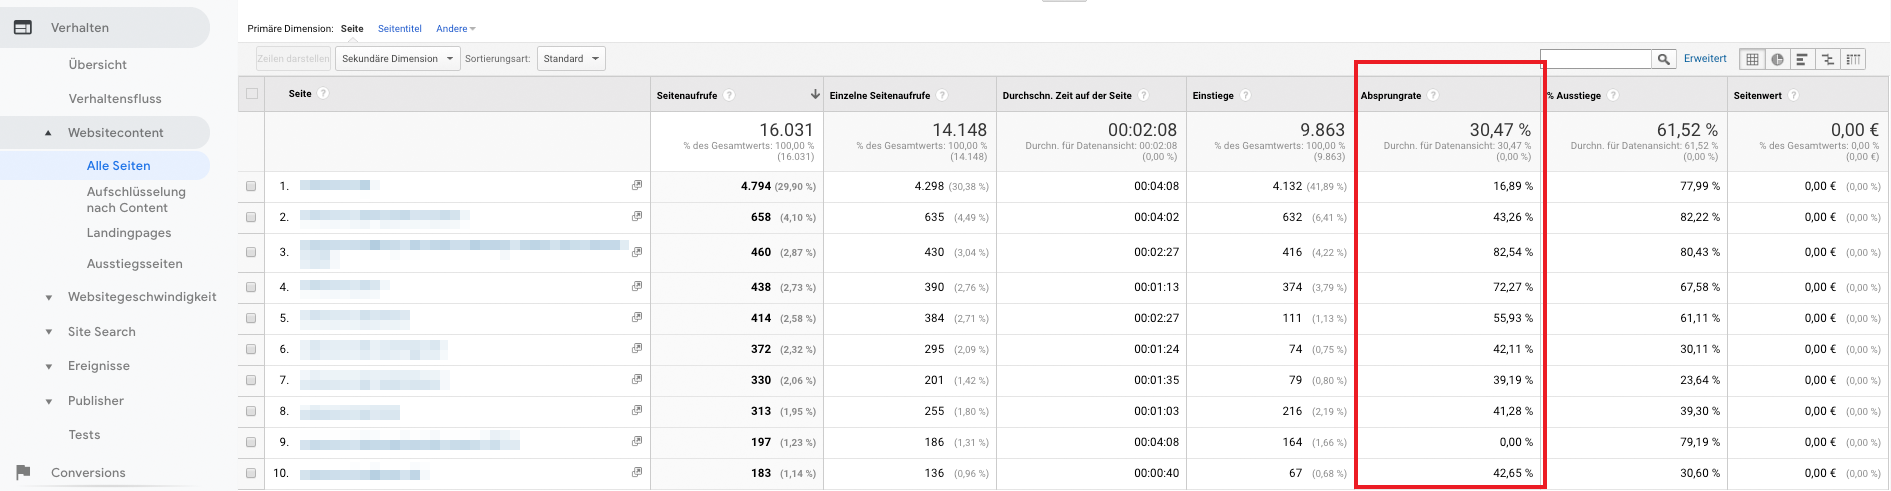Tick the checkbox for row 3
The width and height of the screenshot is (1891, 491).
(251, 252)
